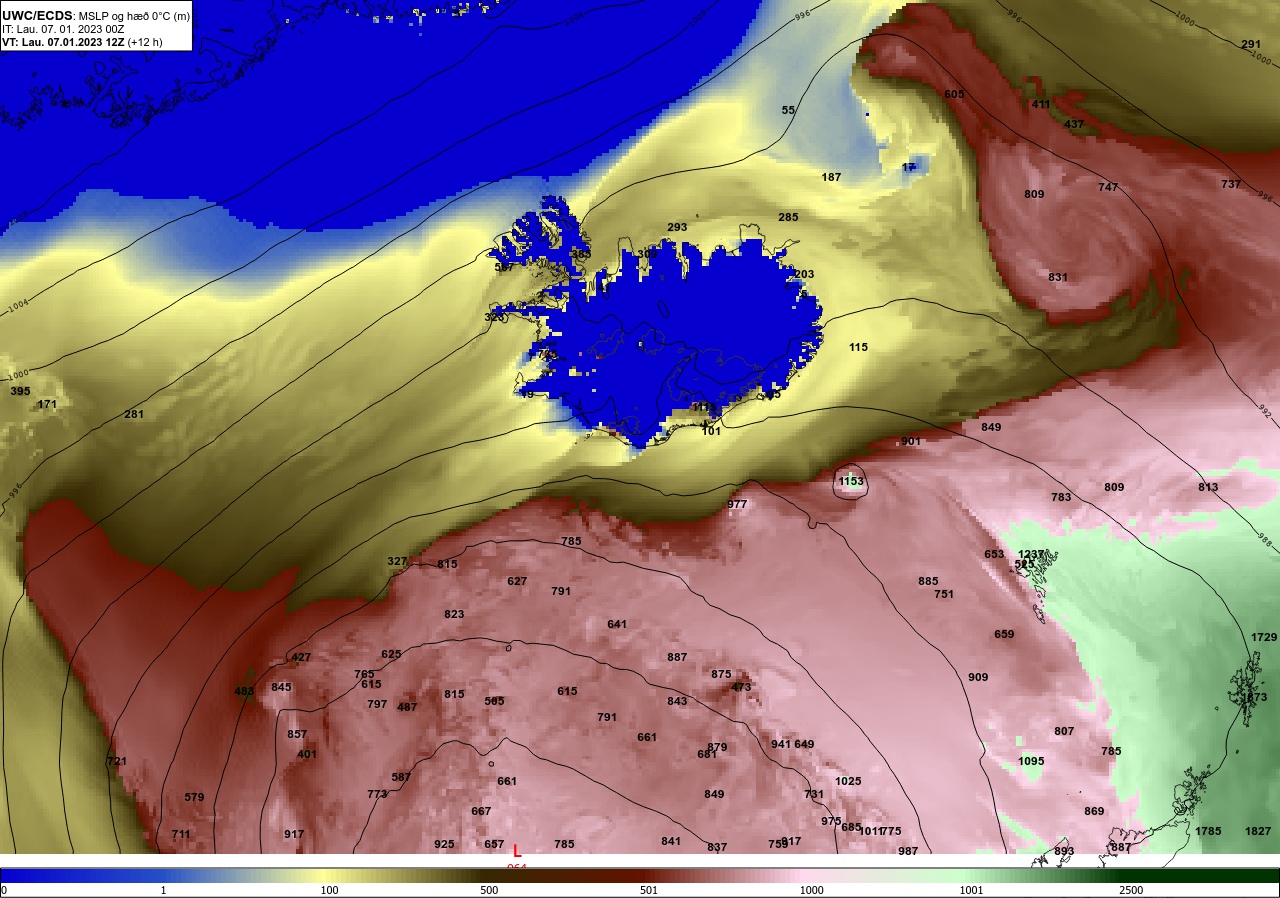Select the VT valid time line
The width and height of the screenshot is (1280, 898).
pos(82,42)
